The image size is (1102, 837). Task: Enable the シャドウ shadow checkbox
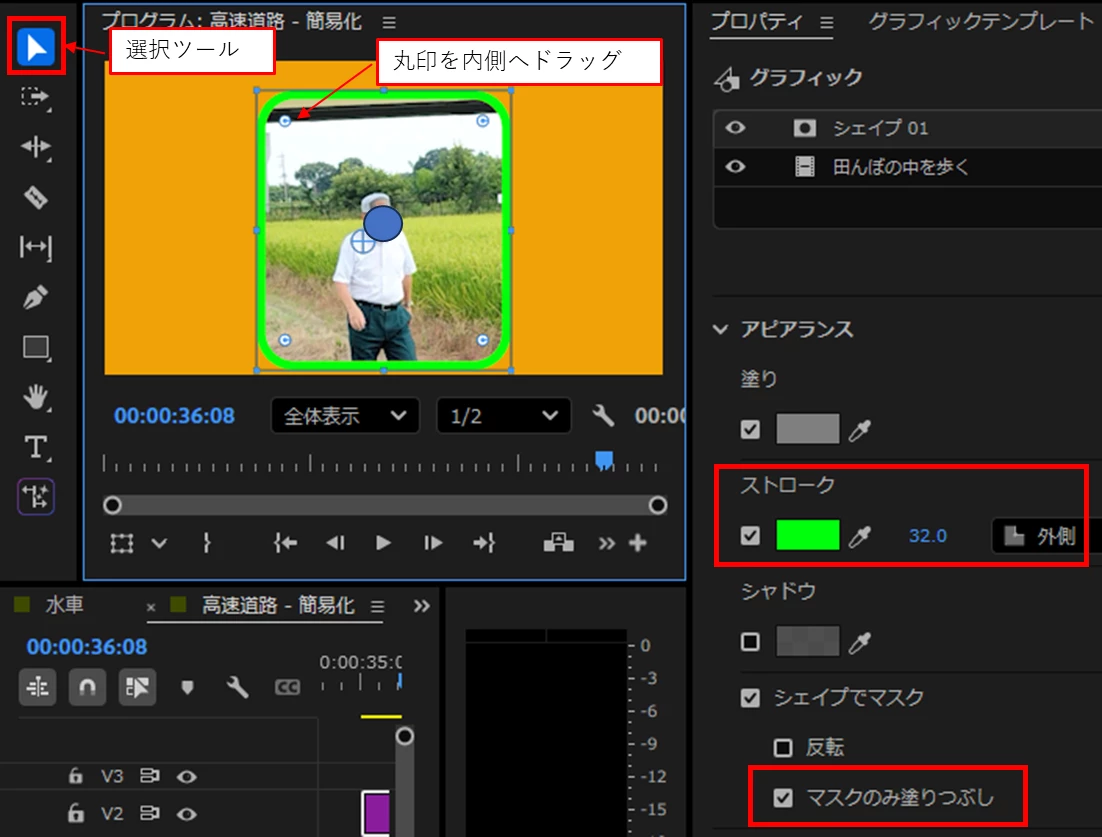tap(751, 642)
